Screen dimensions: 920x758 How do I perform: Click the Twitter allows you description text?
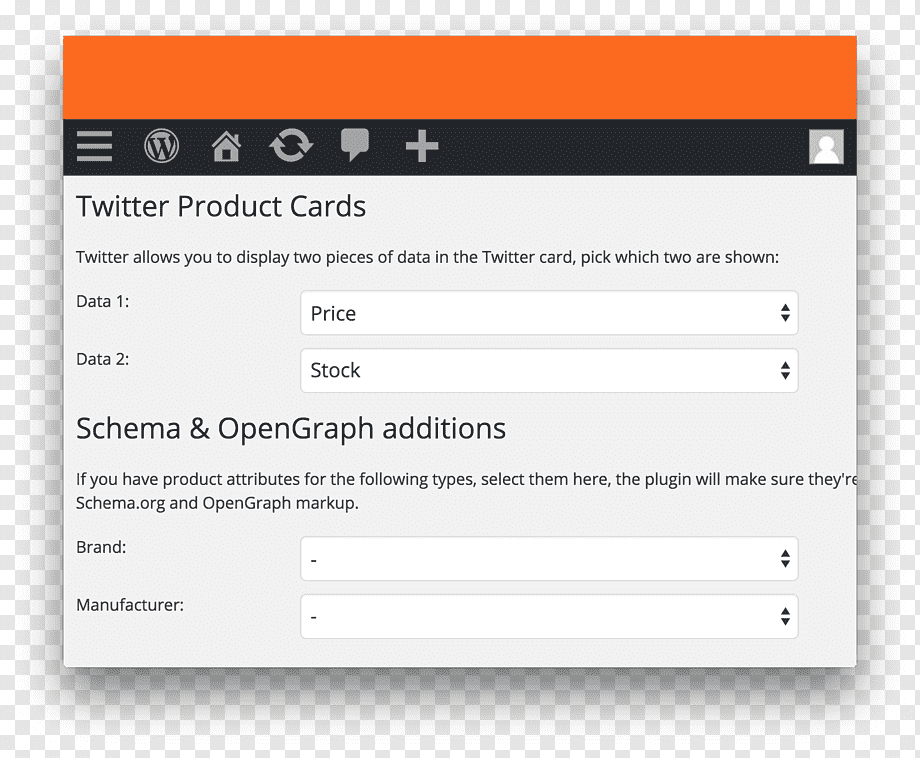pyautogui.click(x=428, y=258)
